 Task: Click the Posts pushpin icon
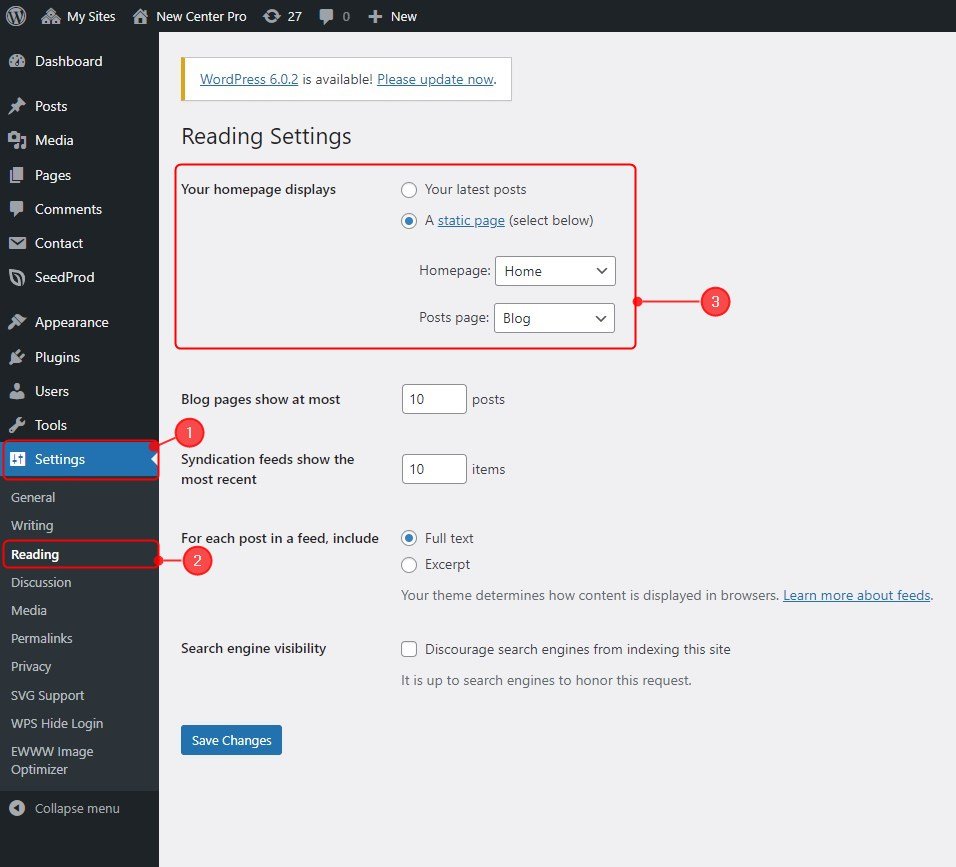click(17, 106)
